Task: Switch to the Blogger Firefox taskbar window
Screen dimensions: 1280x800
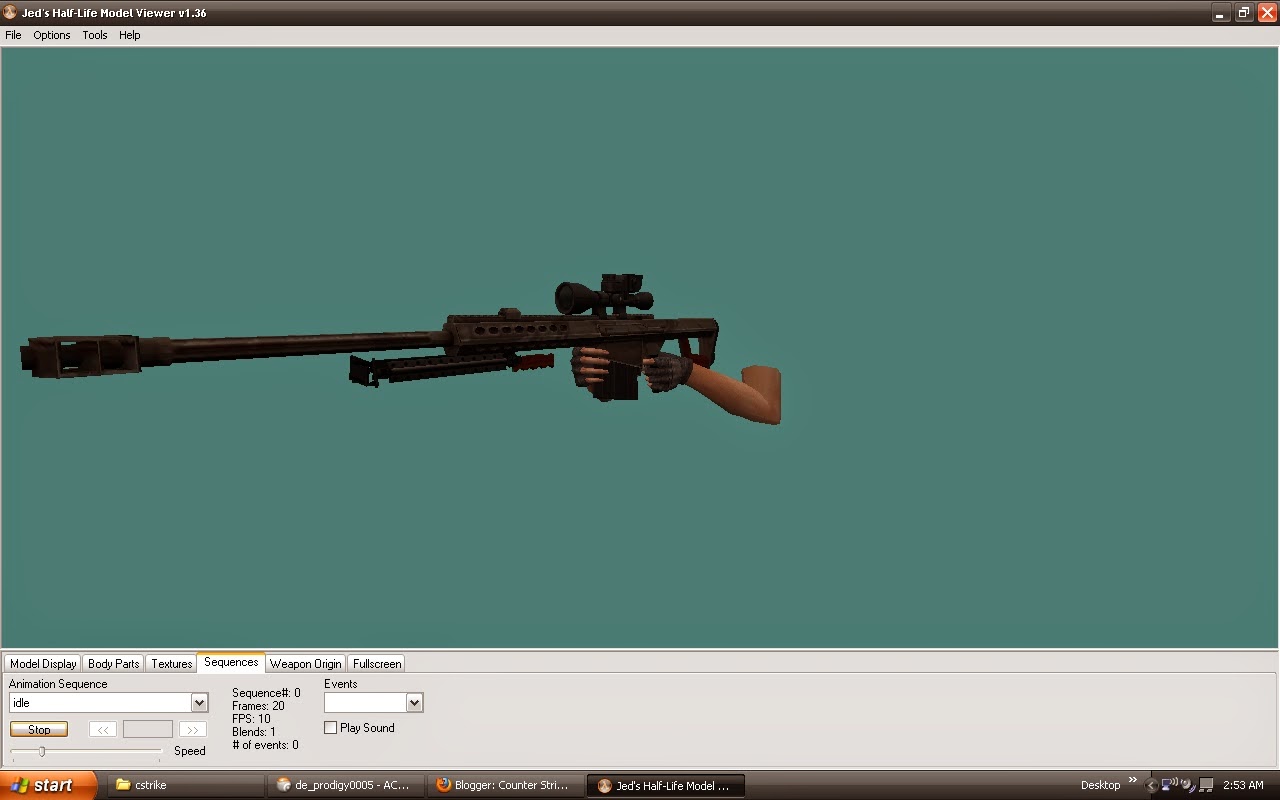Action: (x=504, y=785)
